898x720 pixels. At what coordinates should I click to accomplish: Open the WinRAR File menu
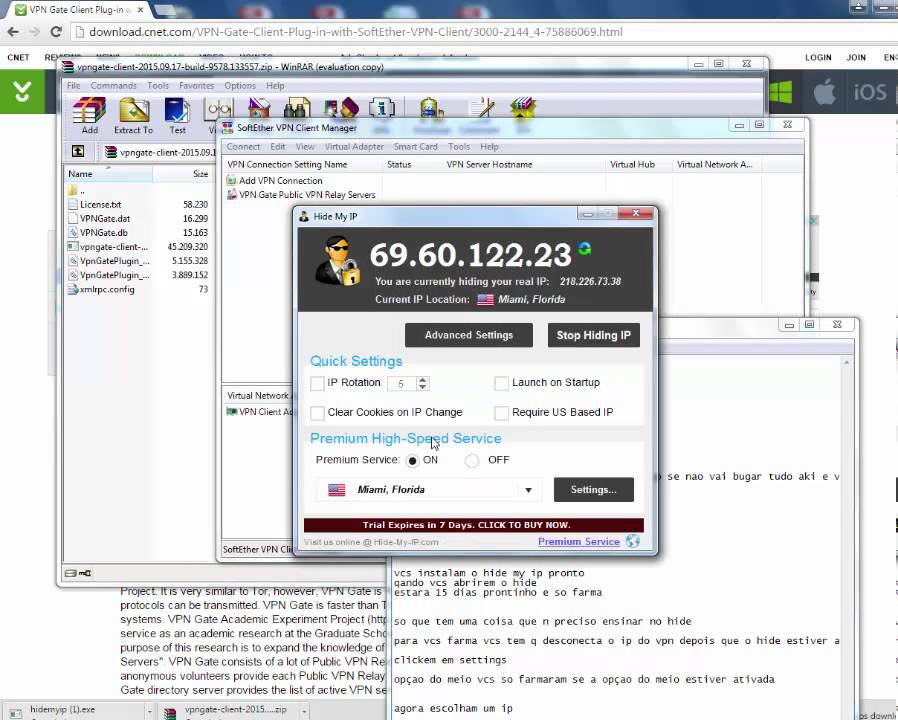point(73,85)
